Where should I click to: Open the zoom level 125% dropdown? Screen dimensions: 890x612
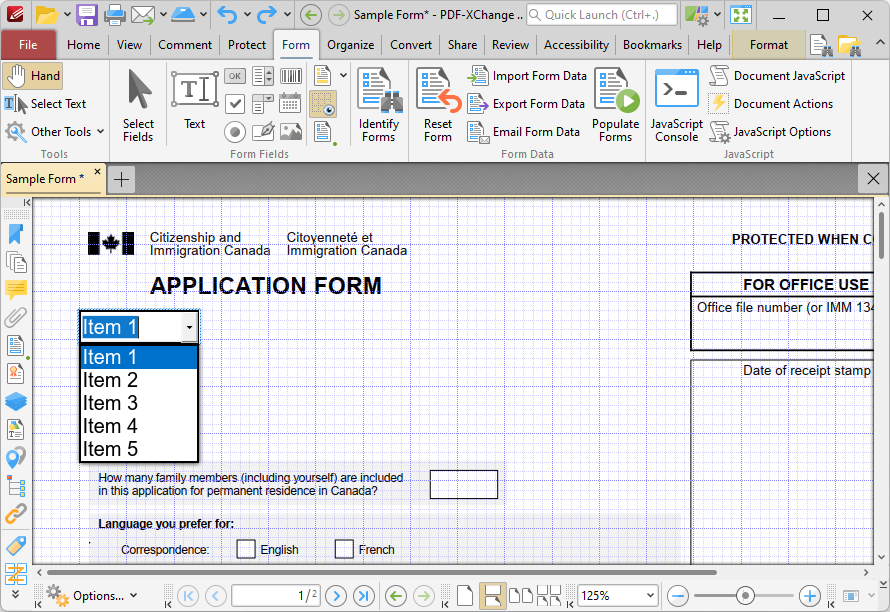click(650, 596)
